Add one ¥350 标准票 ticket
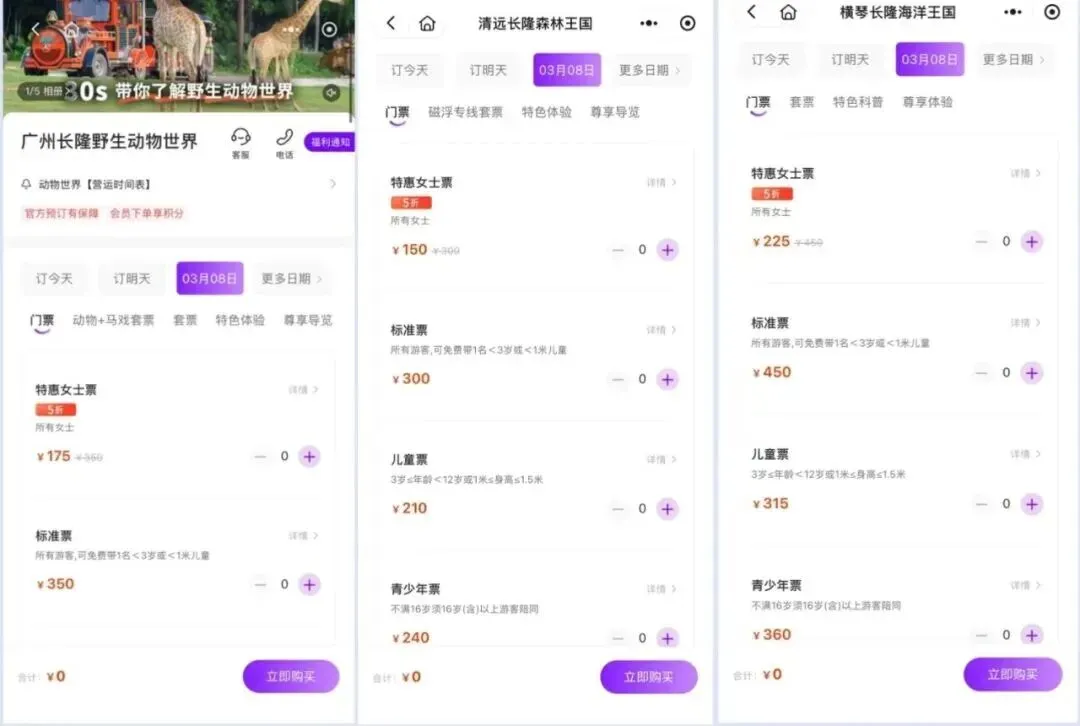Viewport: 1080px width, 726px height. (309, 584)
